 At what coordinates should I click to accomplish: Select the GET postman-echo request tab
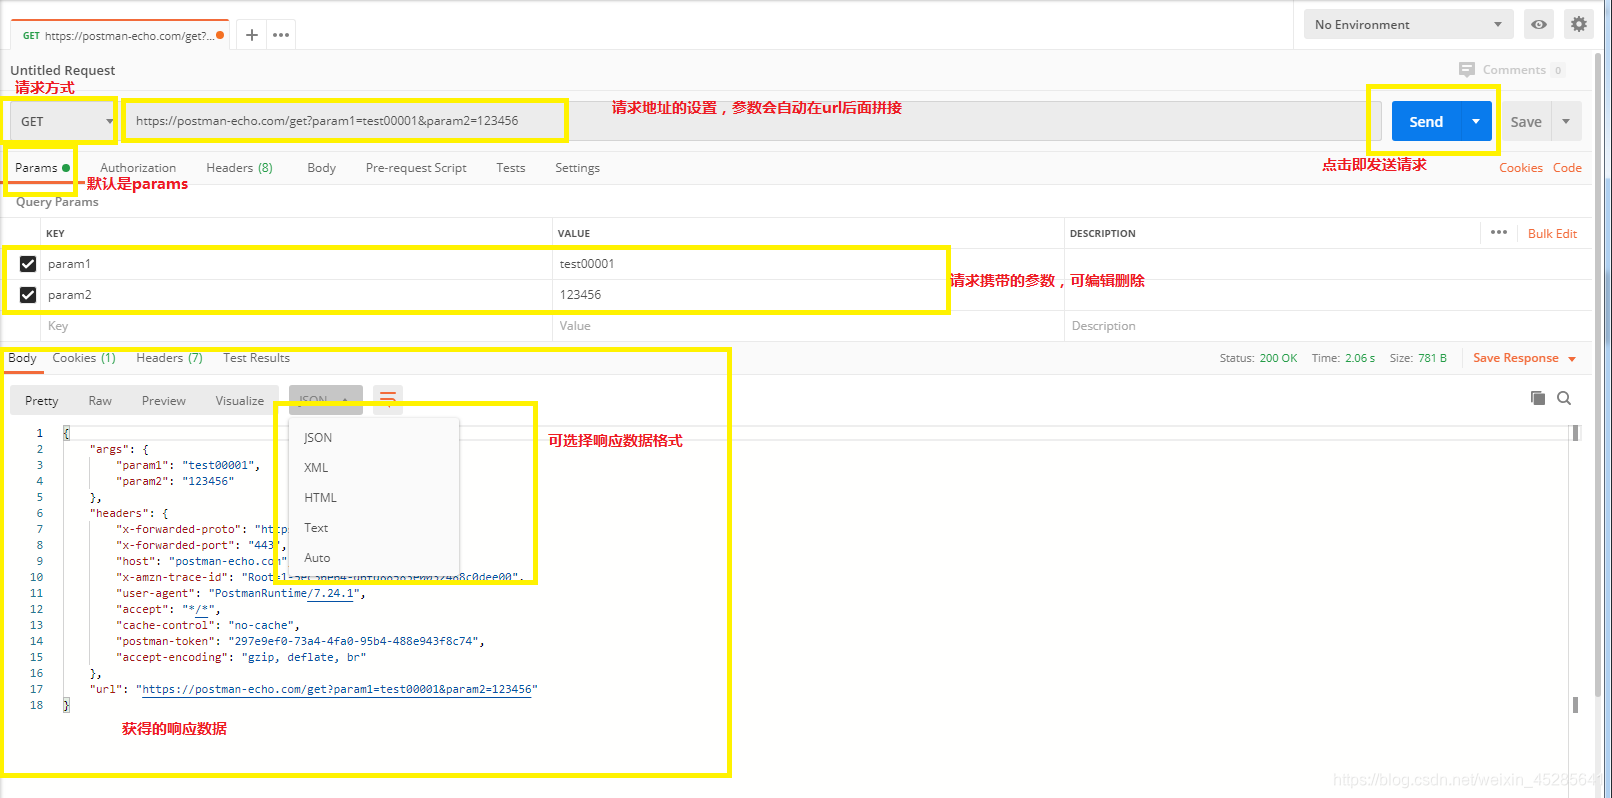pyautogui.click(x=120, y=35)
